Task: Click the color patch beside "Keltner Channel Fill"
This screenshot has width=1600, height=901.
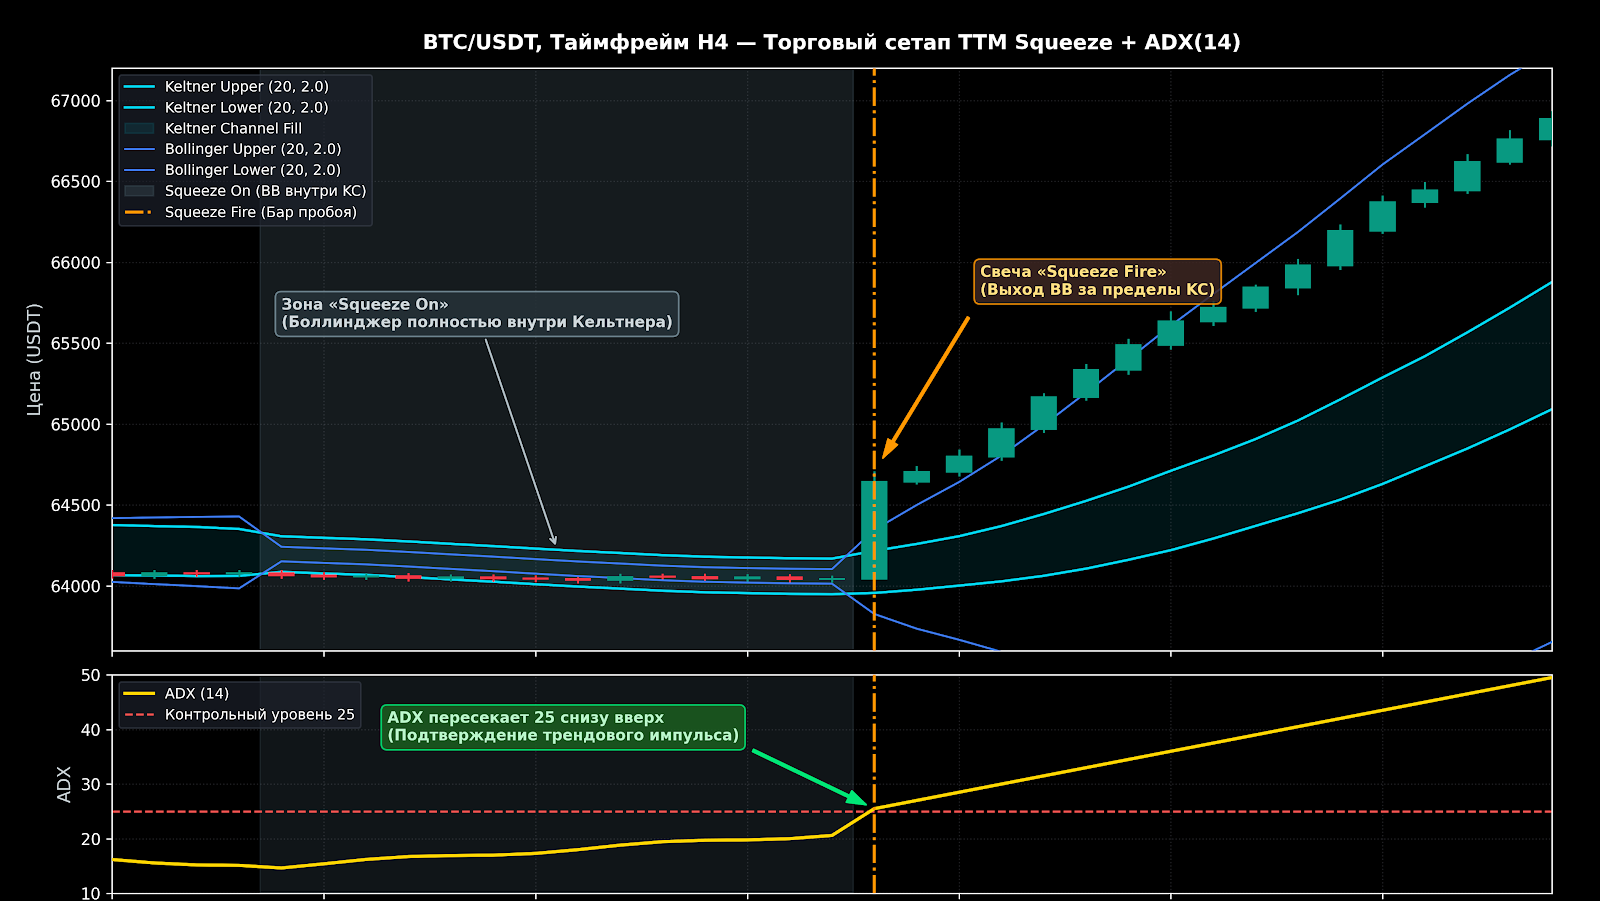Action: pos(139,129)
